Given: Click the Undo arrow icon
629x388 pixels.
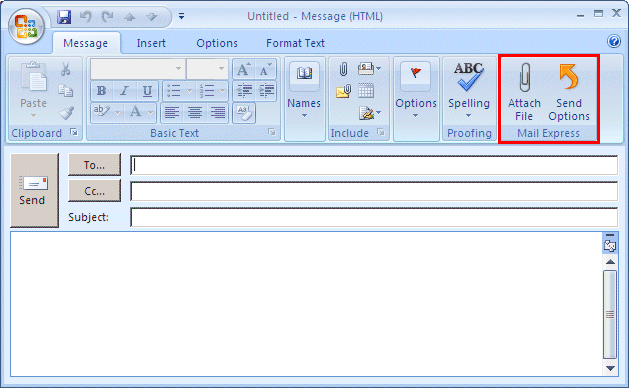Looking at the screenshot, I should point(85,17).
